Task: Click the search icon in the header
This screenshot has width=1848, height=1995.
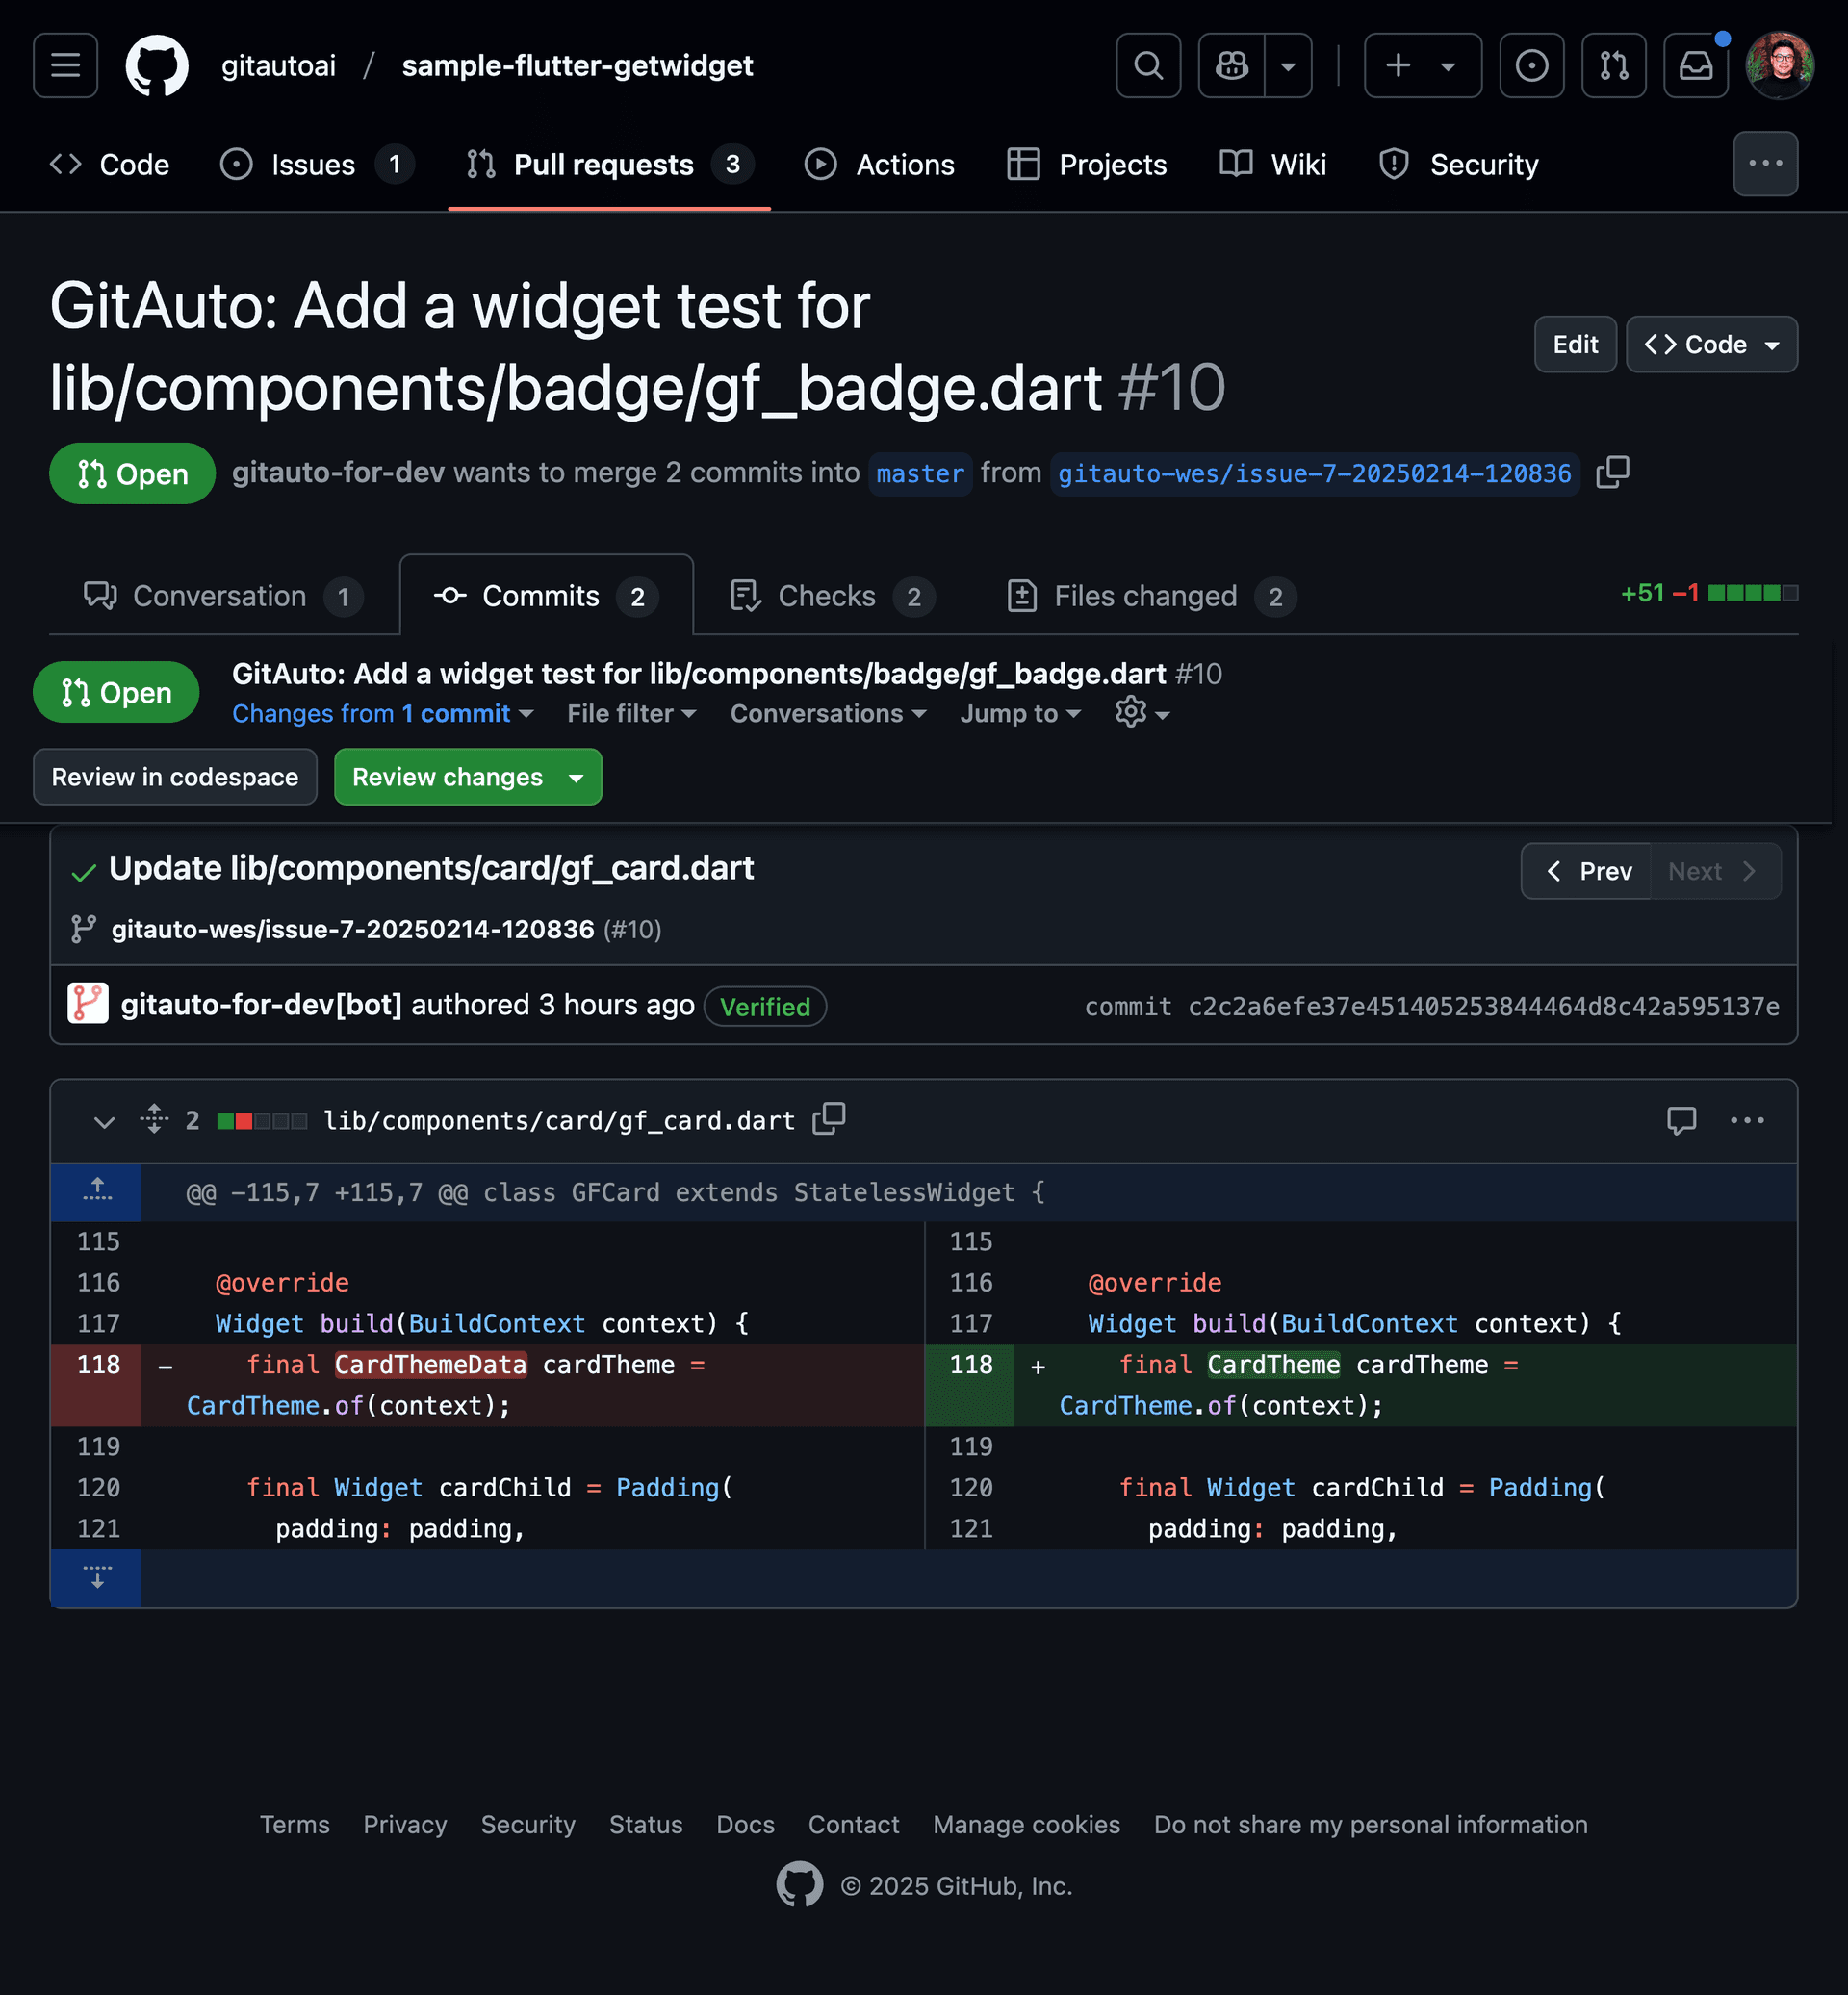Action: pyautogui.click(x=1147, y=65)
